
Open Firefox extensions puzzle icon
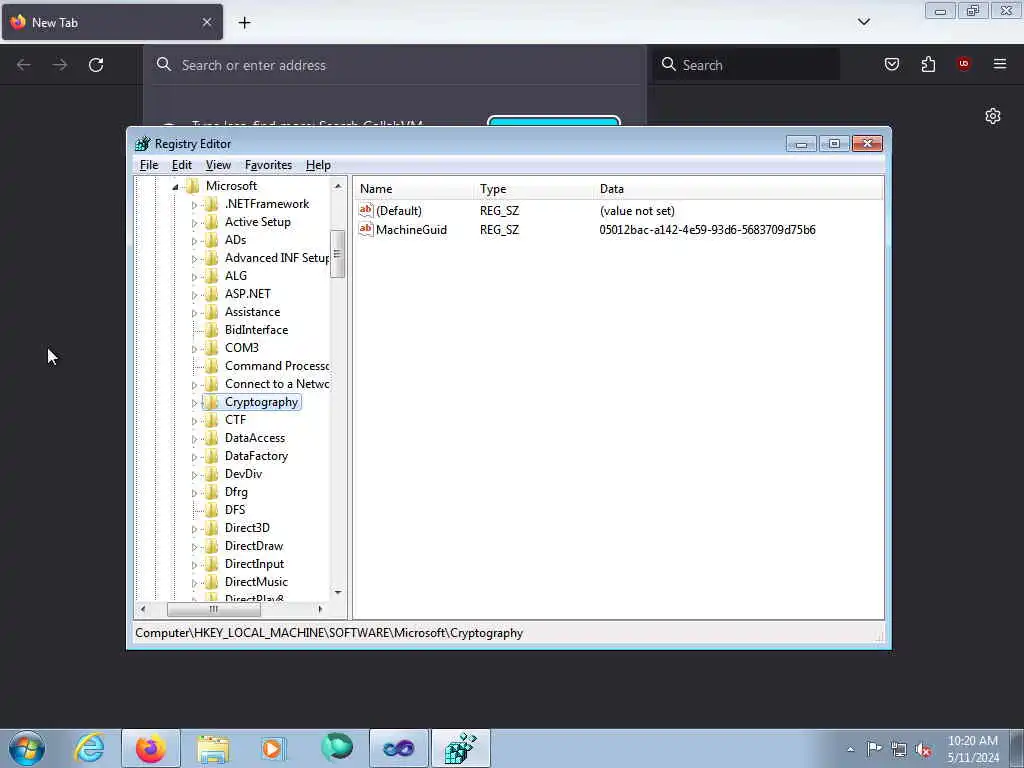pos(928,64)
